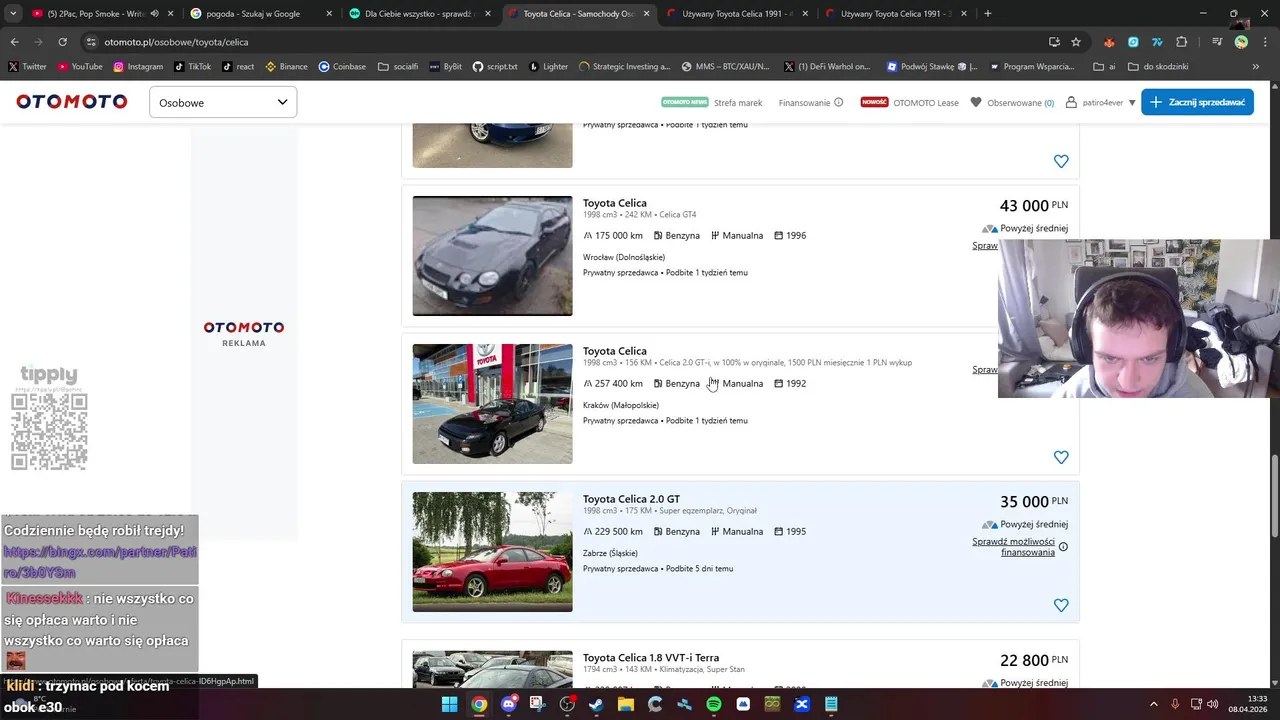
Task: Open the red Celica 2.0 GT thumbnail
Action: pos(492,552)
